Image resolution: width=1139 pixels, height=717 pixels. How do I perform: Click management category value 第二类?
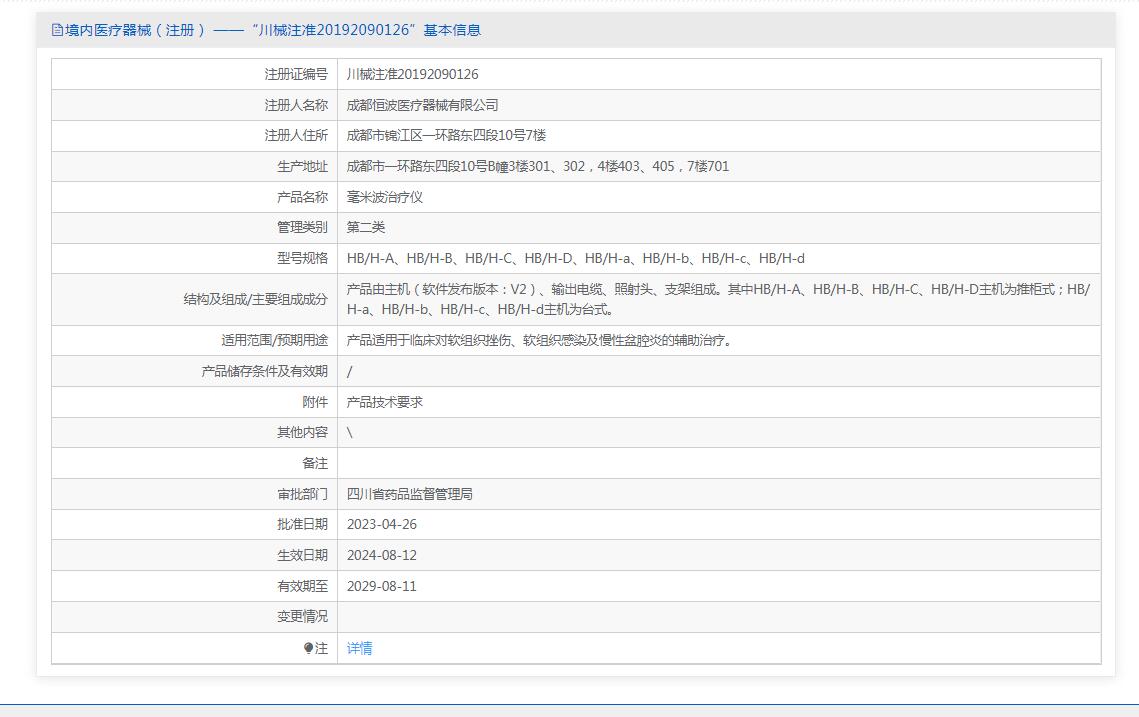click(x=366, y=227)
